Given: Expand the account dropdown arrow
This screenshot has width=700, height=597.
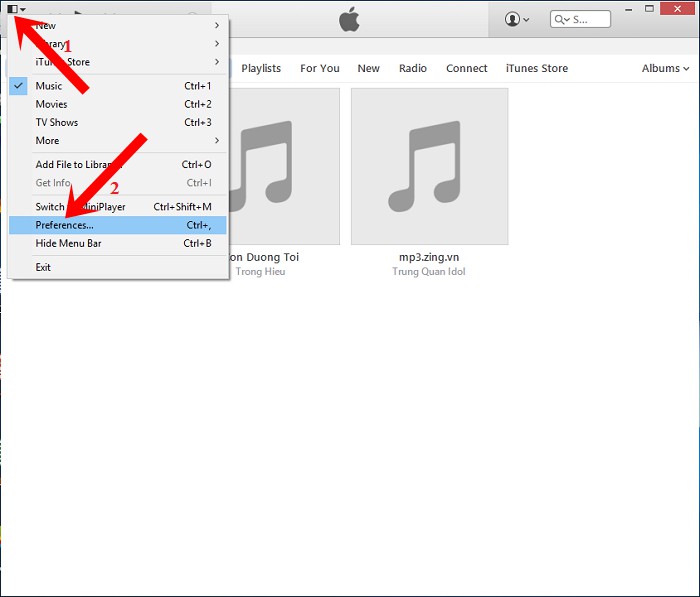Looking at the screenshot, I should tap(526, 20).
